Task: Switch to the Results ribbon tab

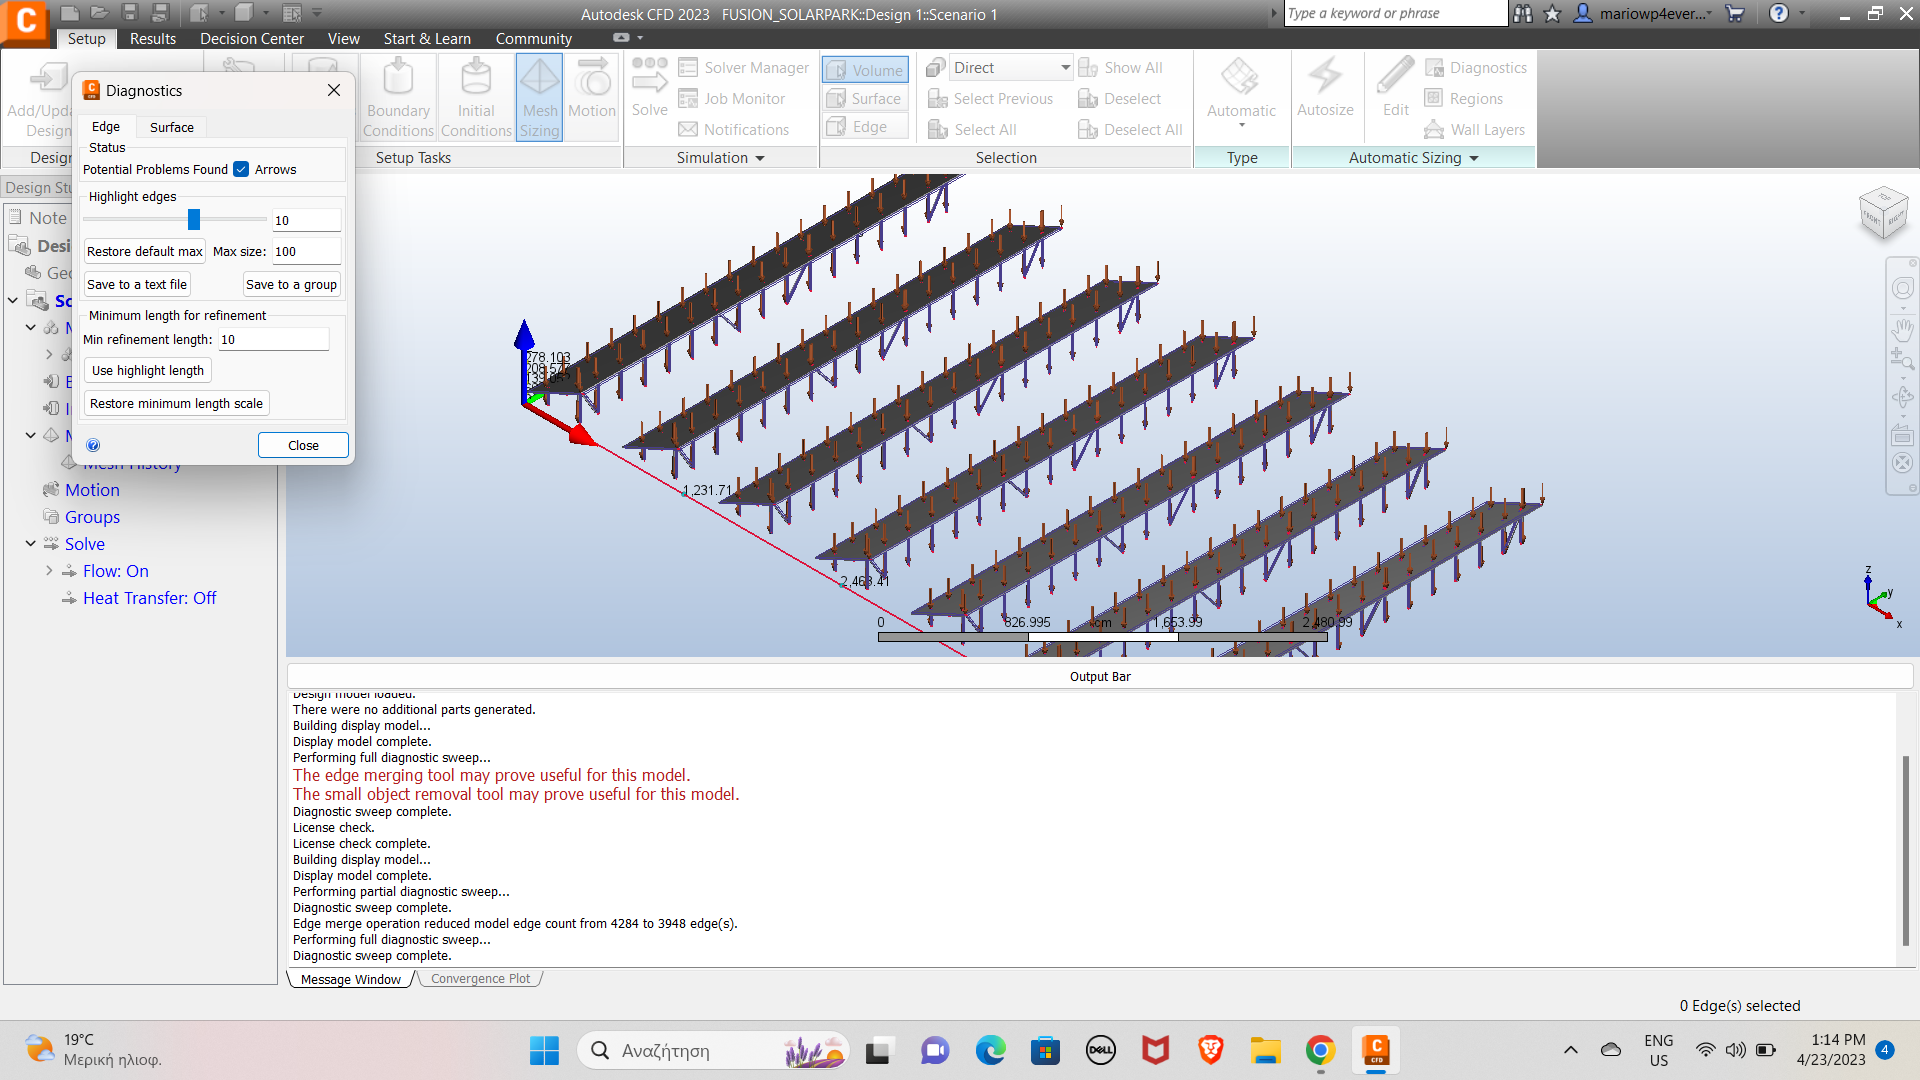Action: [x=152, y=38]
